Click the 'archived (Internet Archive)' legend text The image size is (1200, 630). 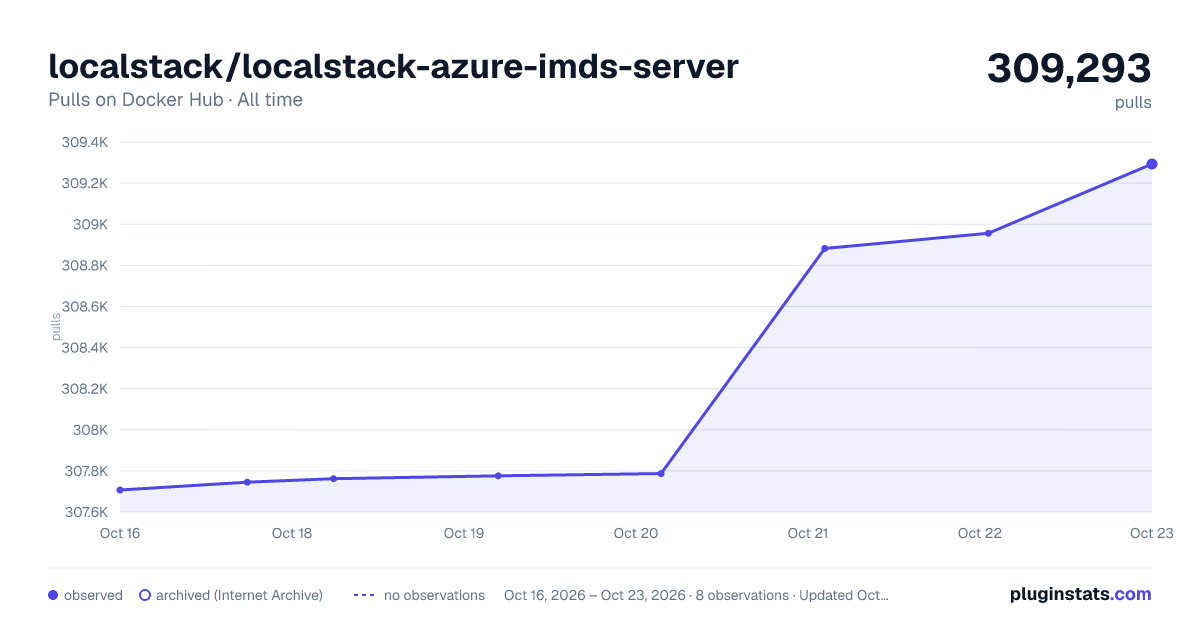point(239,595)
